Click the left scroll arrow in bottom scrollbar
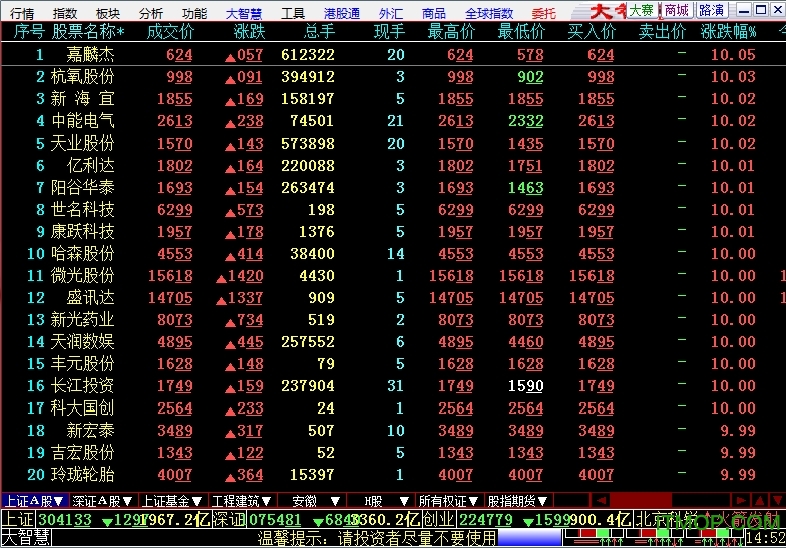 coord(602,500)
